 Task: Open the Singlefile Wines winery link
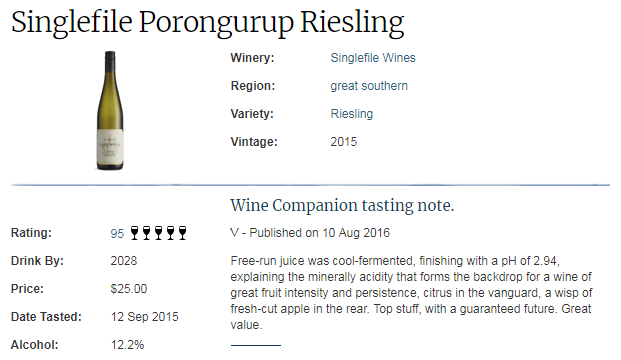pyautogui.click(x=373, y=58)
